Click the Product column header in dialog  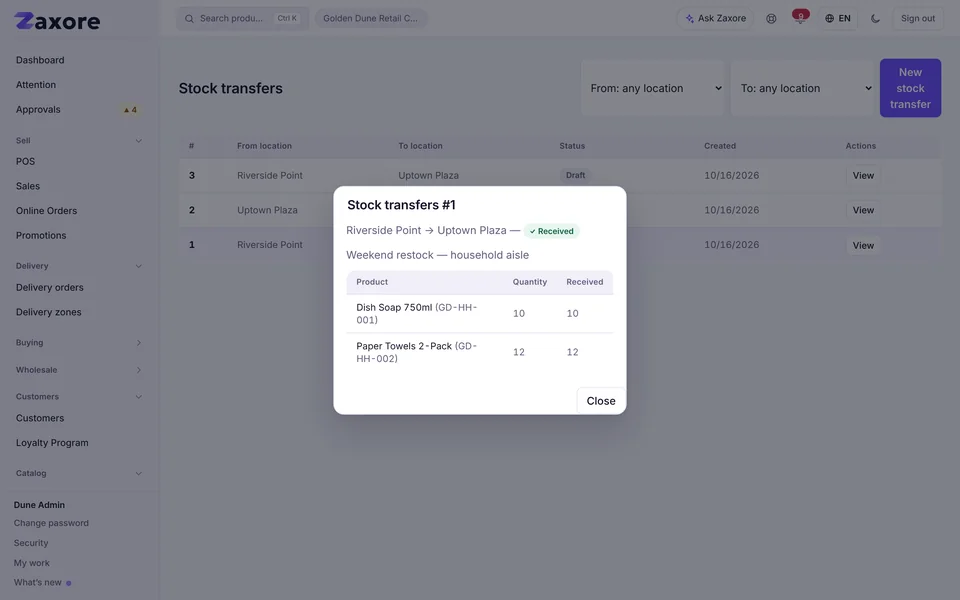[372, 282]
